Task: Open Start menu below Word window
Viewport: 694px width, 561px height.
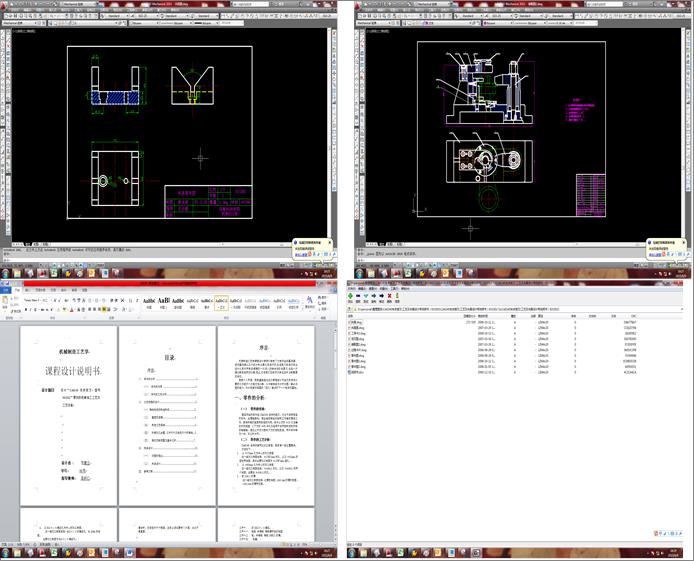Action: [x=5, y=553]
